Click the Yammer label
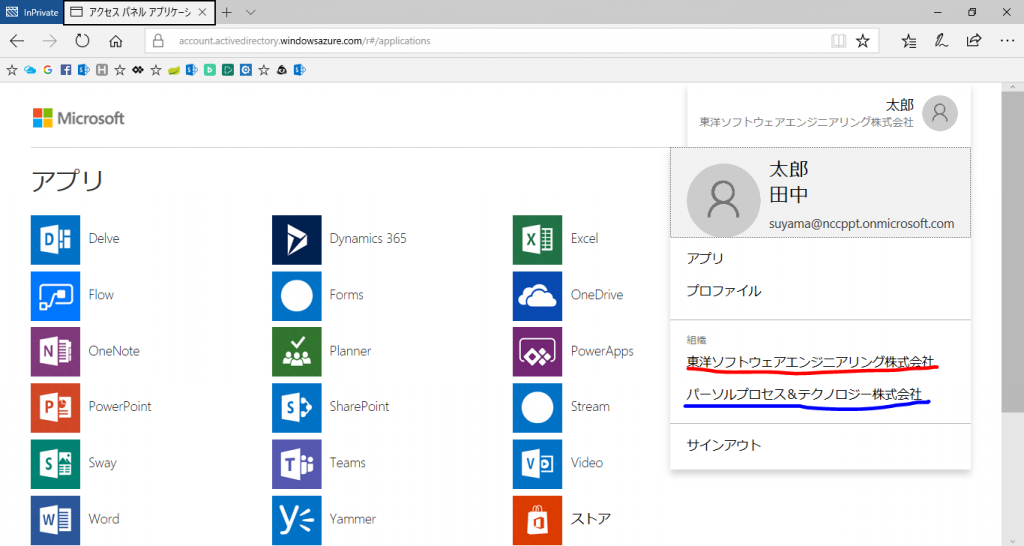The width and height of the screenshot is (1024, 546). point(353,519)
